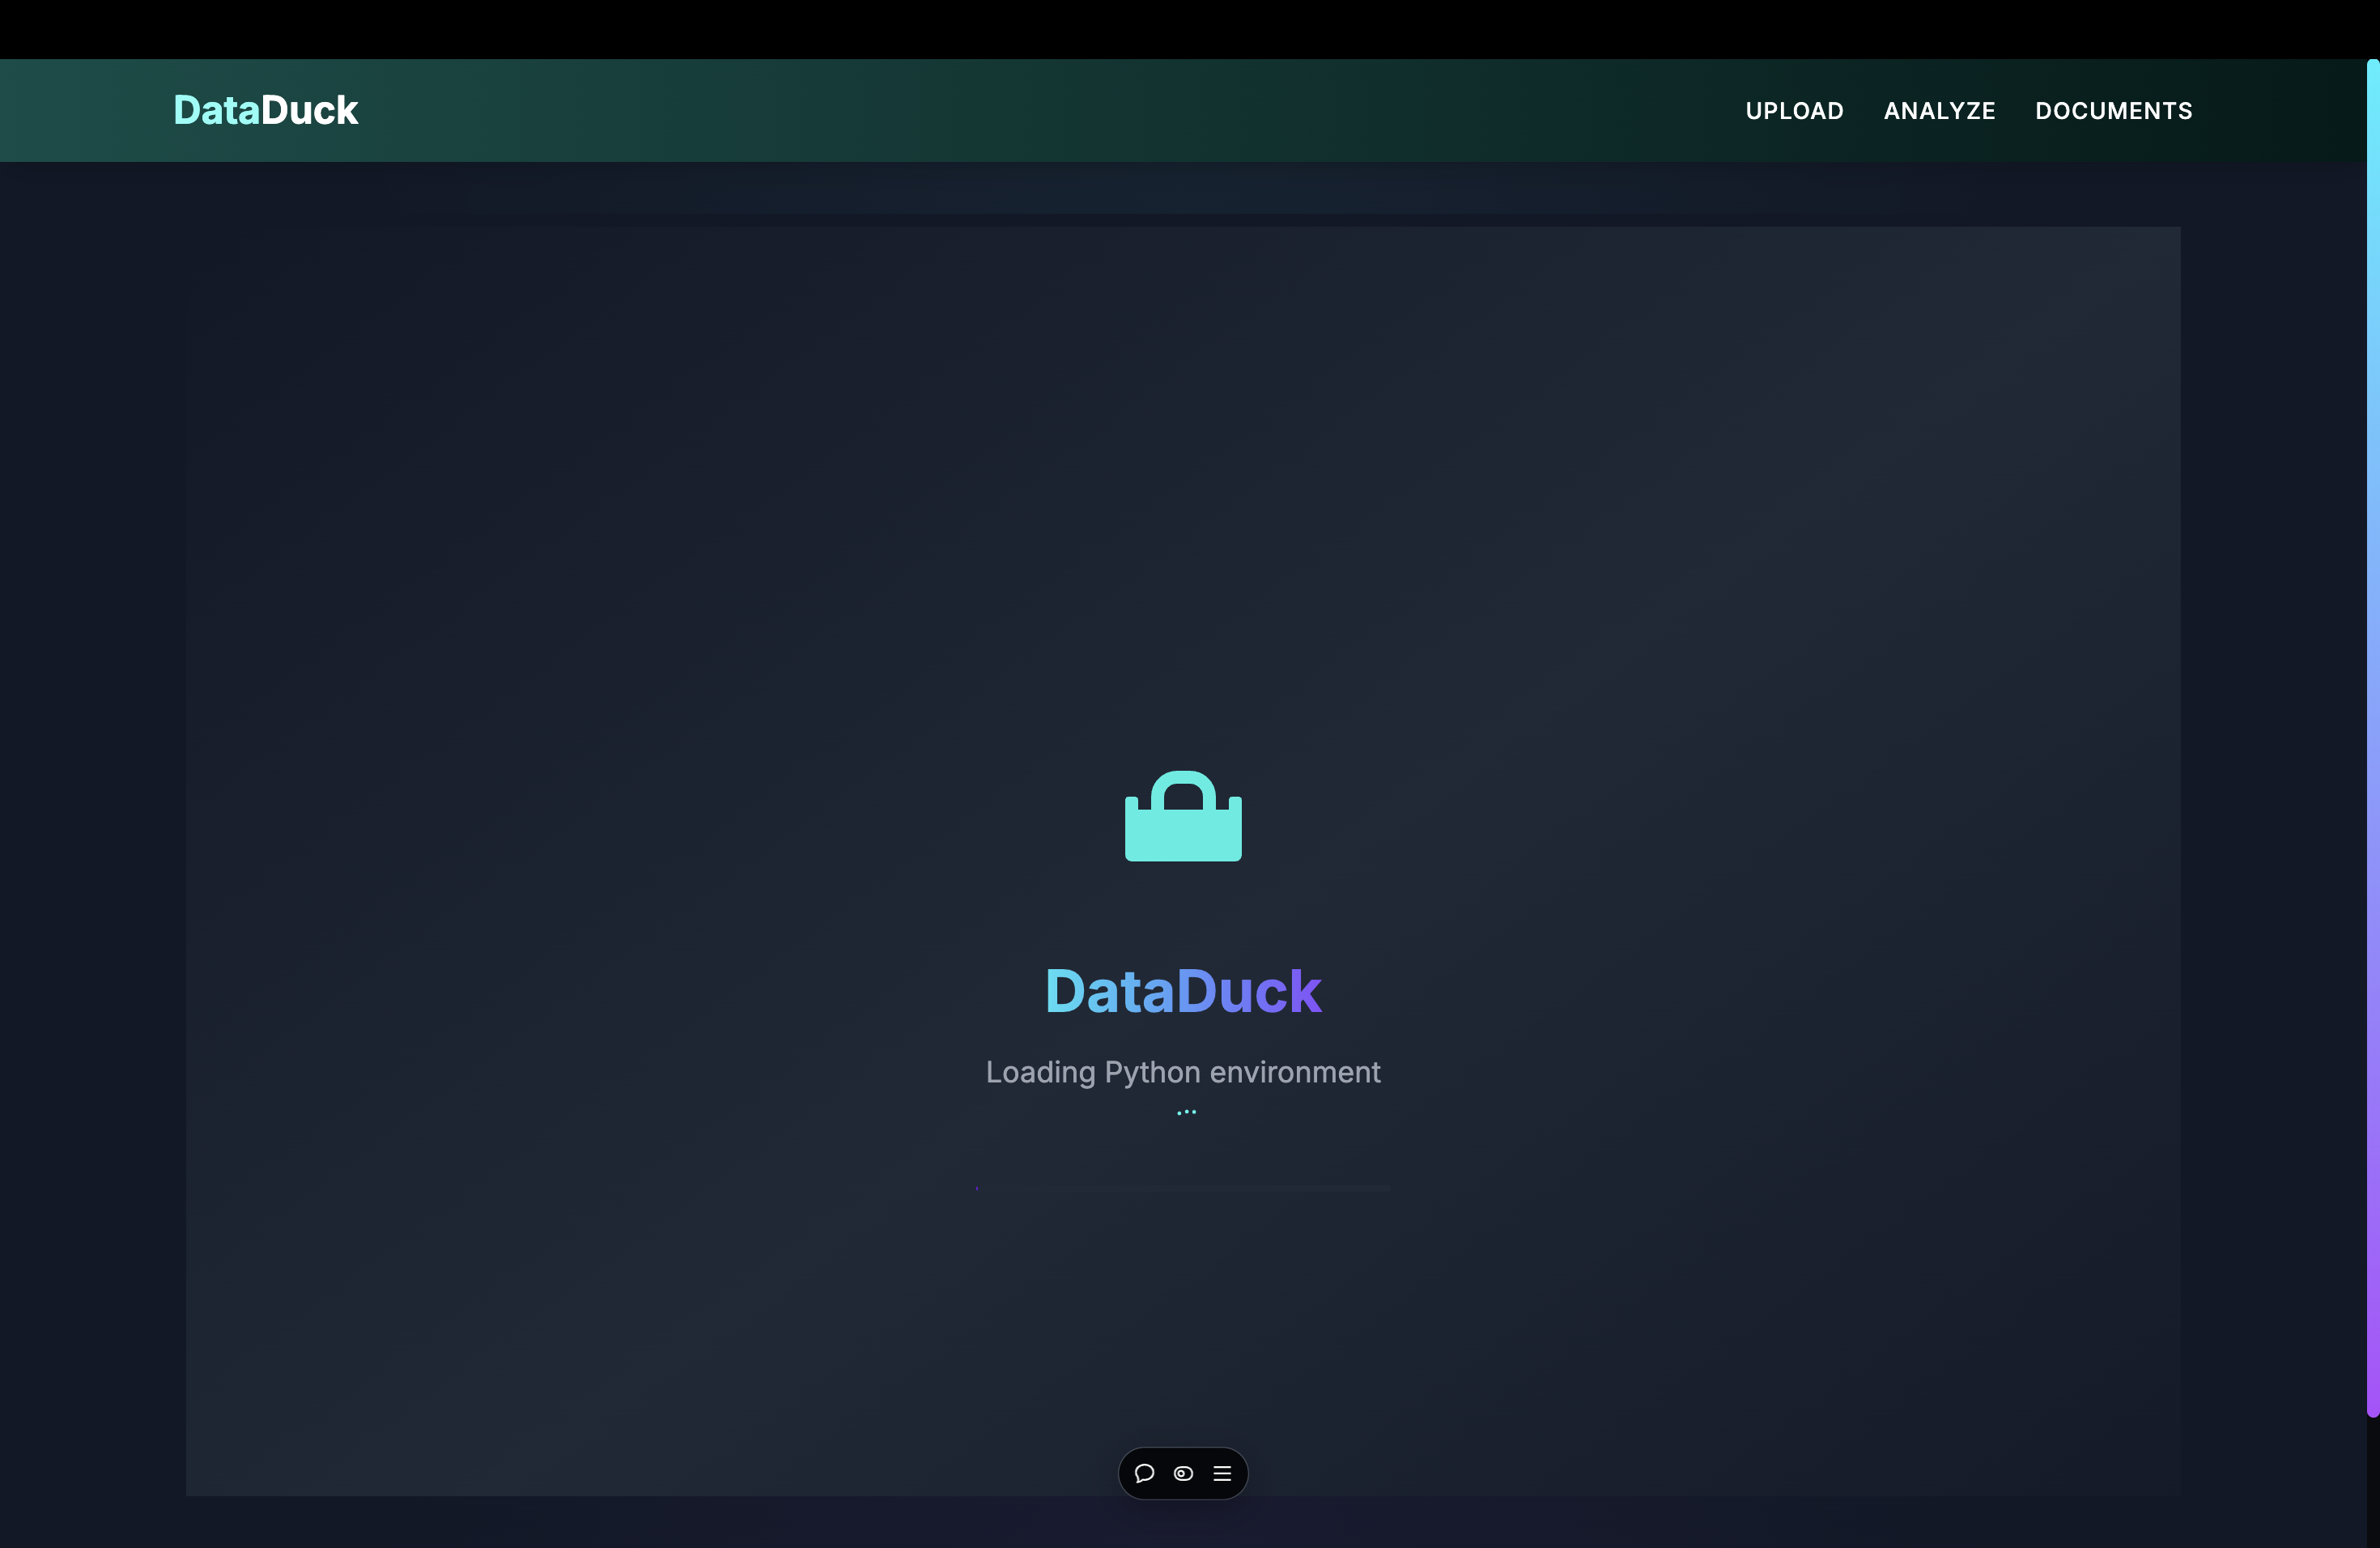Go to the Analyze section
2380x1548 pixels.
(x=1939, y=111)
